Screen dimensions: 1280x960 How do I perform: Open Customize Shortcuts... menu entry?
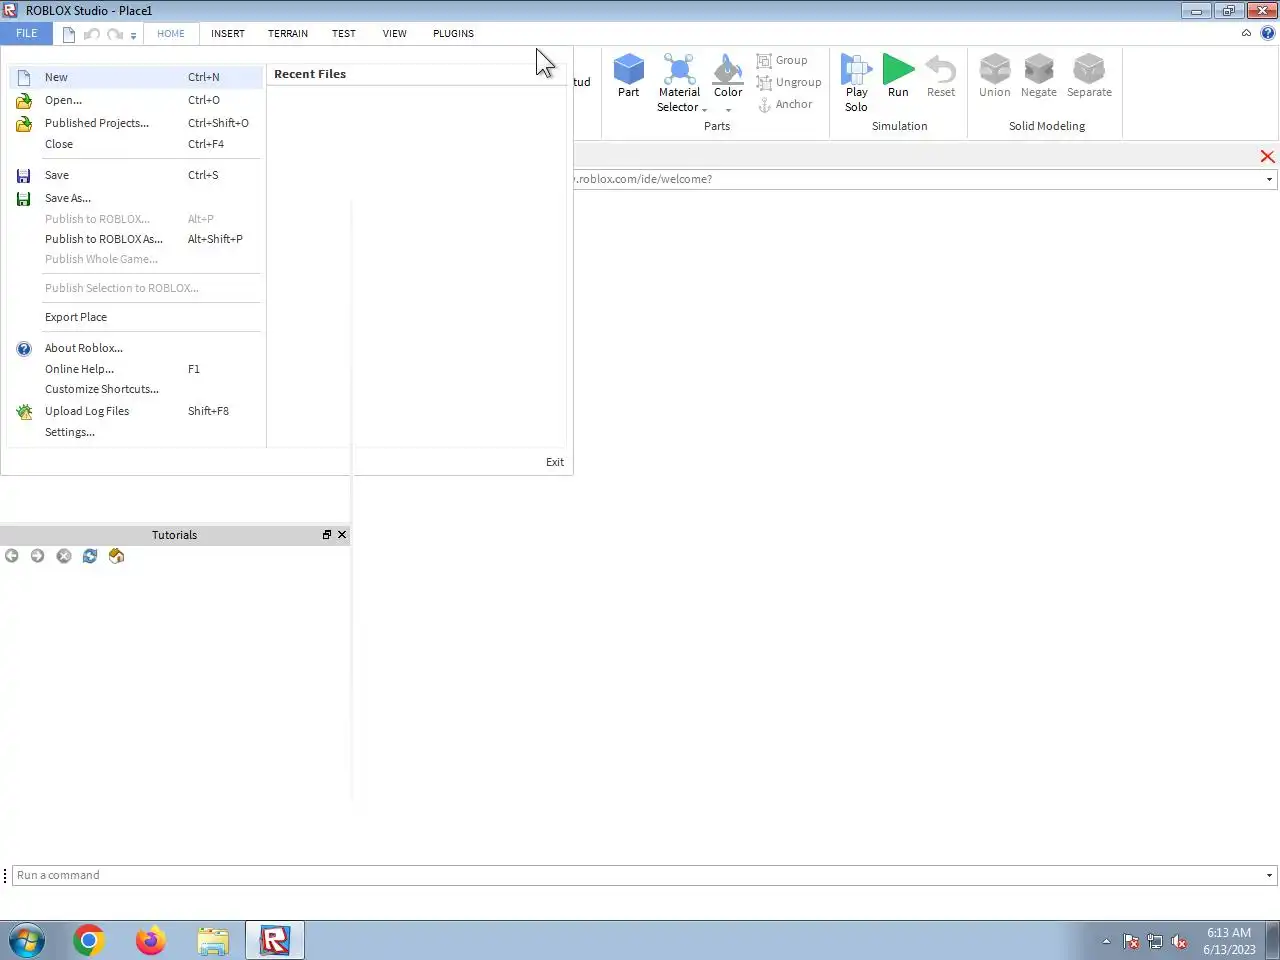click(x=135, y=389)
